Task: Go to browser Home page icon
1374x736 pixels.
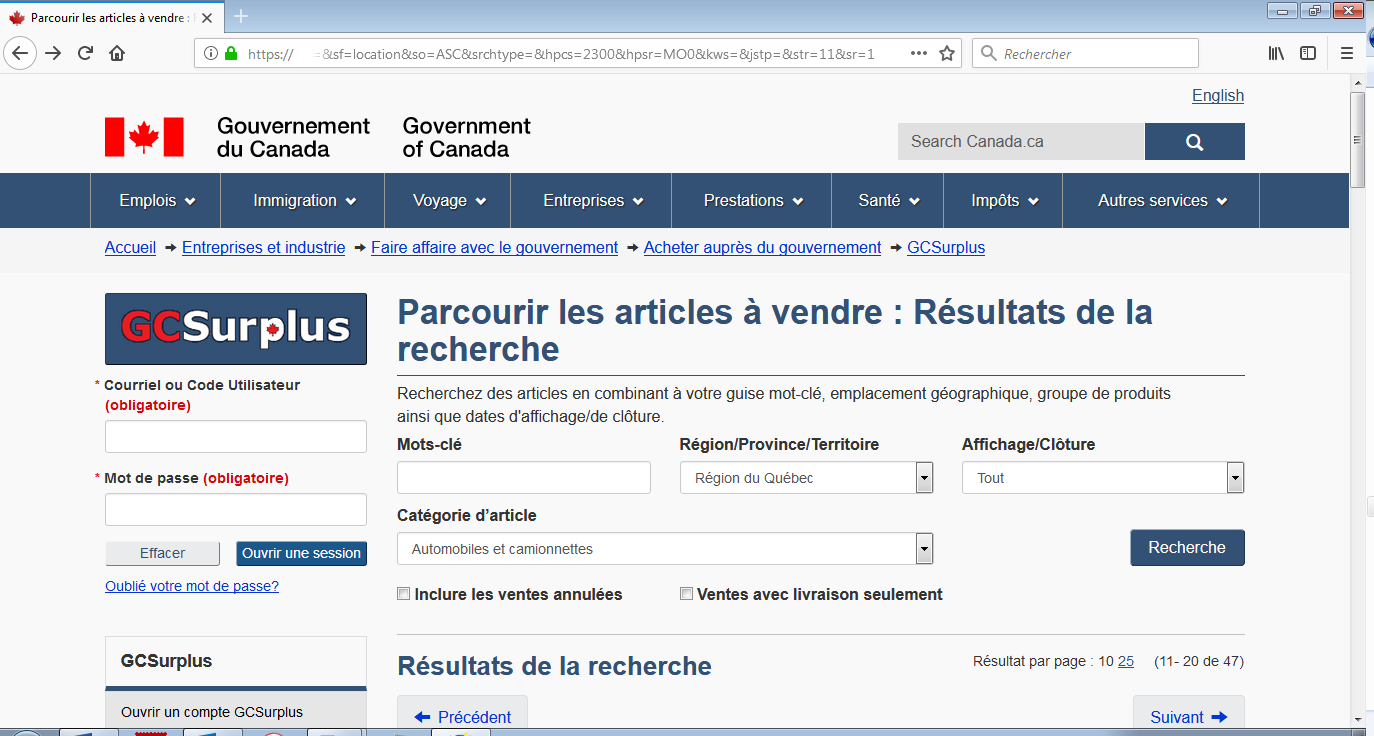Action: click(117, 54)
